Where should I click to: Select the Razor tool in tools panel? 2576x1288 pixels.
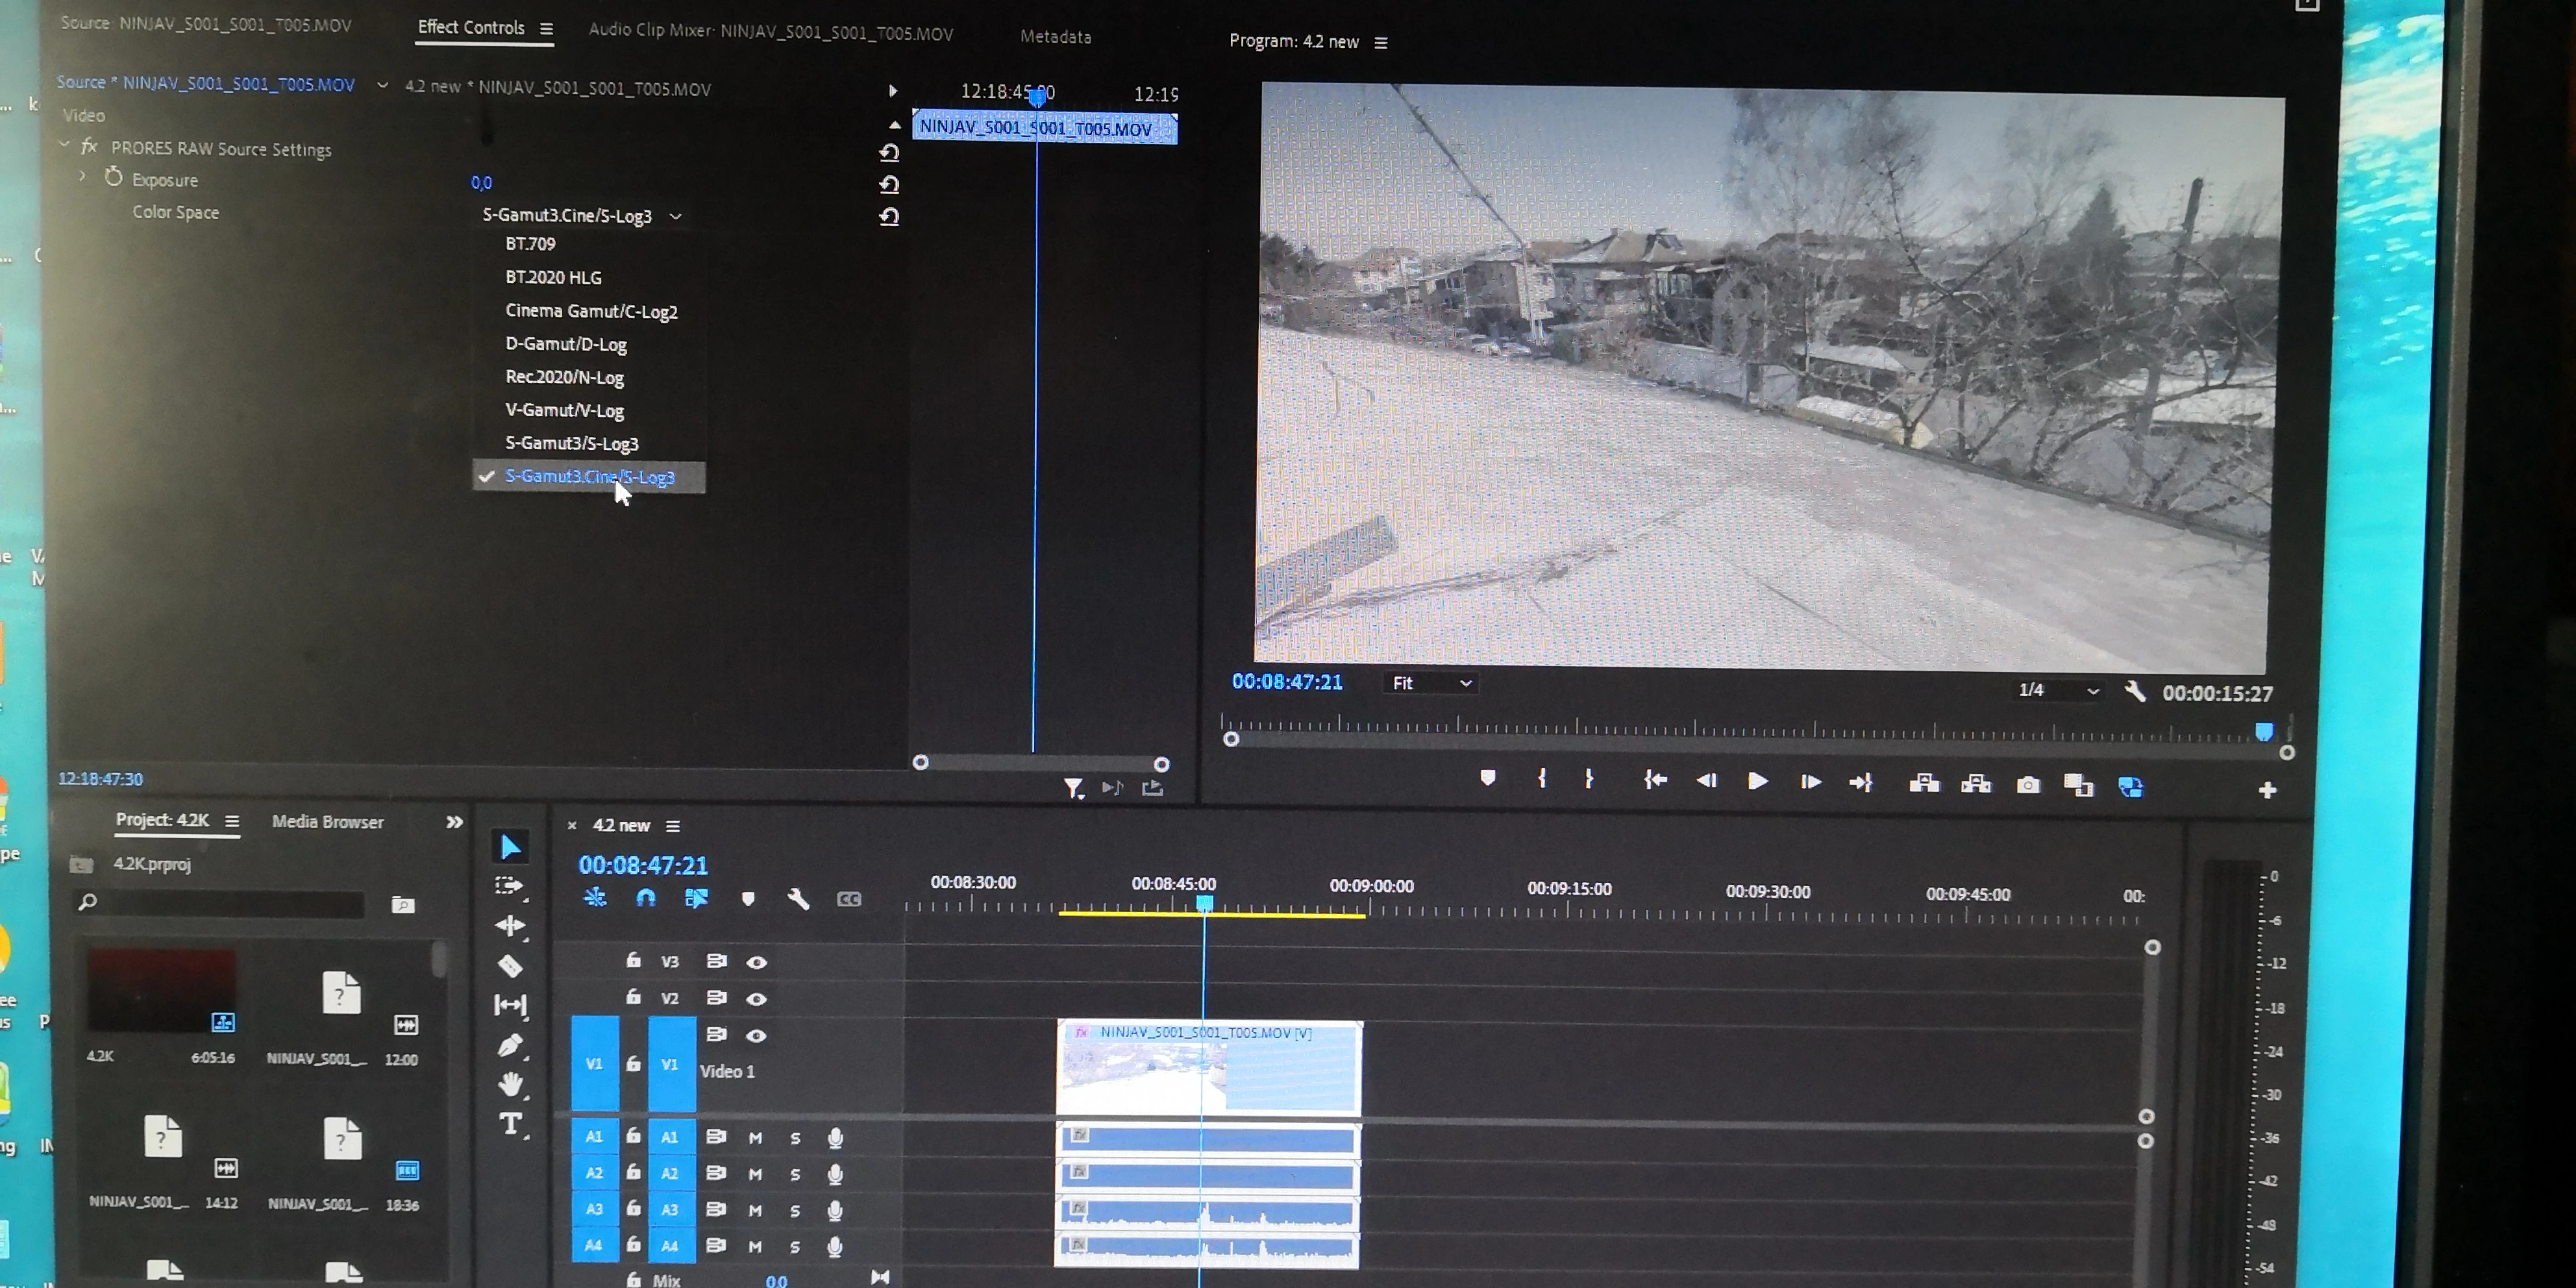tap(510, 966)
